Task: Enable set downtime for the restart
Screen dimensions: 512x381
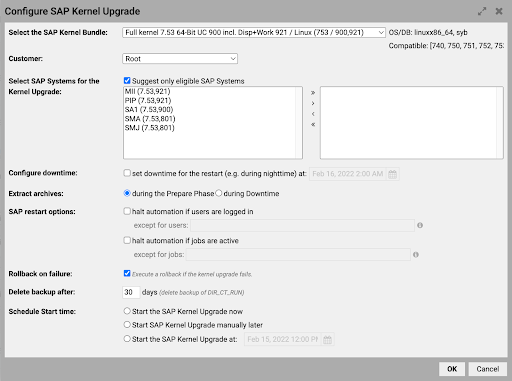Action: click(x=127, y=173)
